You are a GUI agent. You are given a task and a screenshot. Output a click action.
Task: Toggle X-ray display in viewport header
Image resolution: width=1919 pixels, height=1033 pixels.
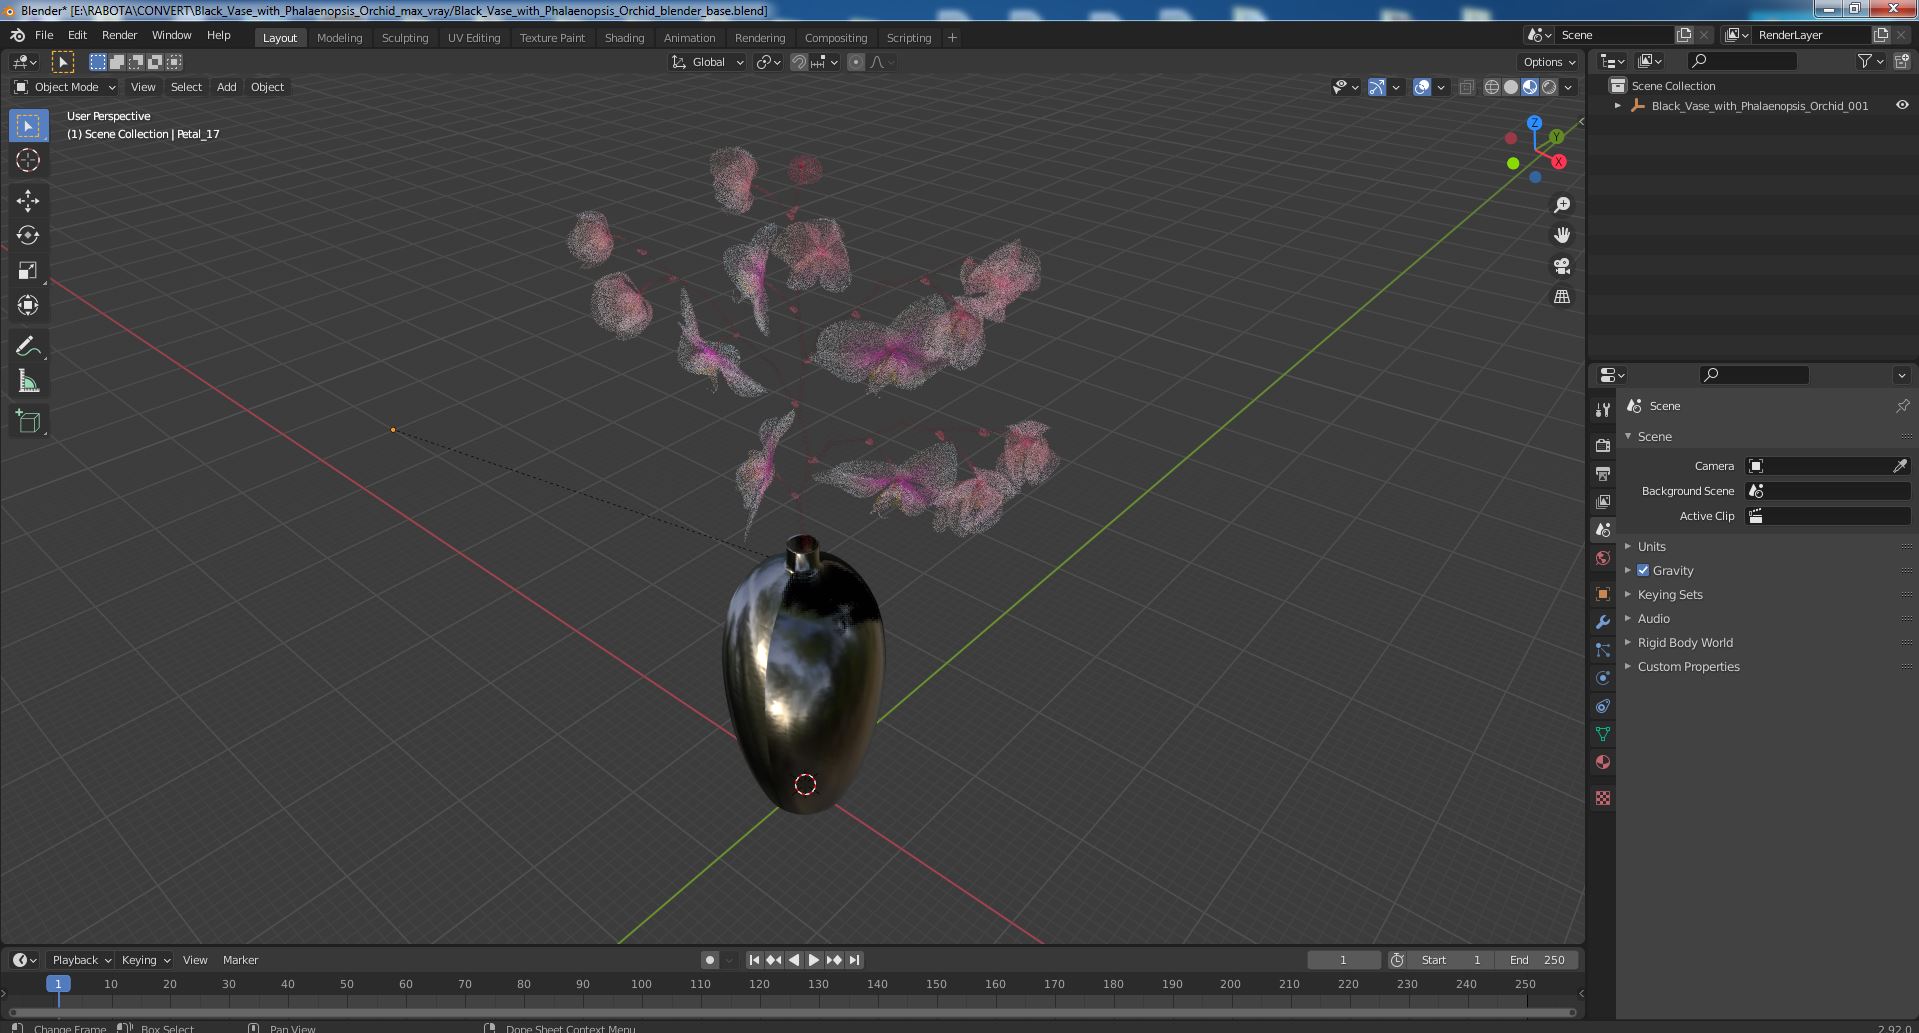(1467, 87)
